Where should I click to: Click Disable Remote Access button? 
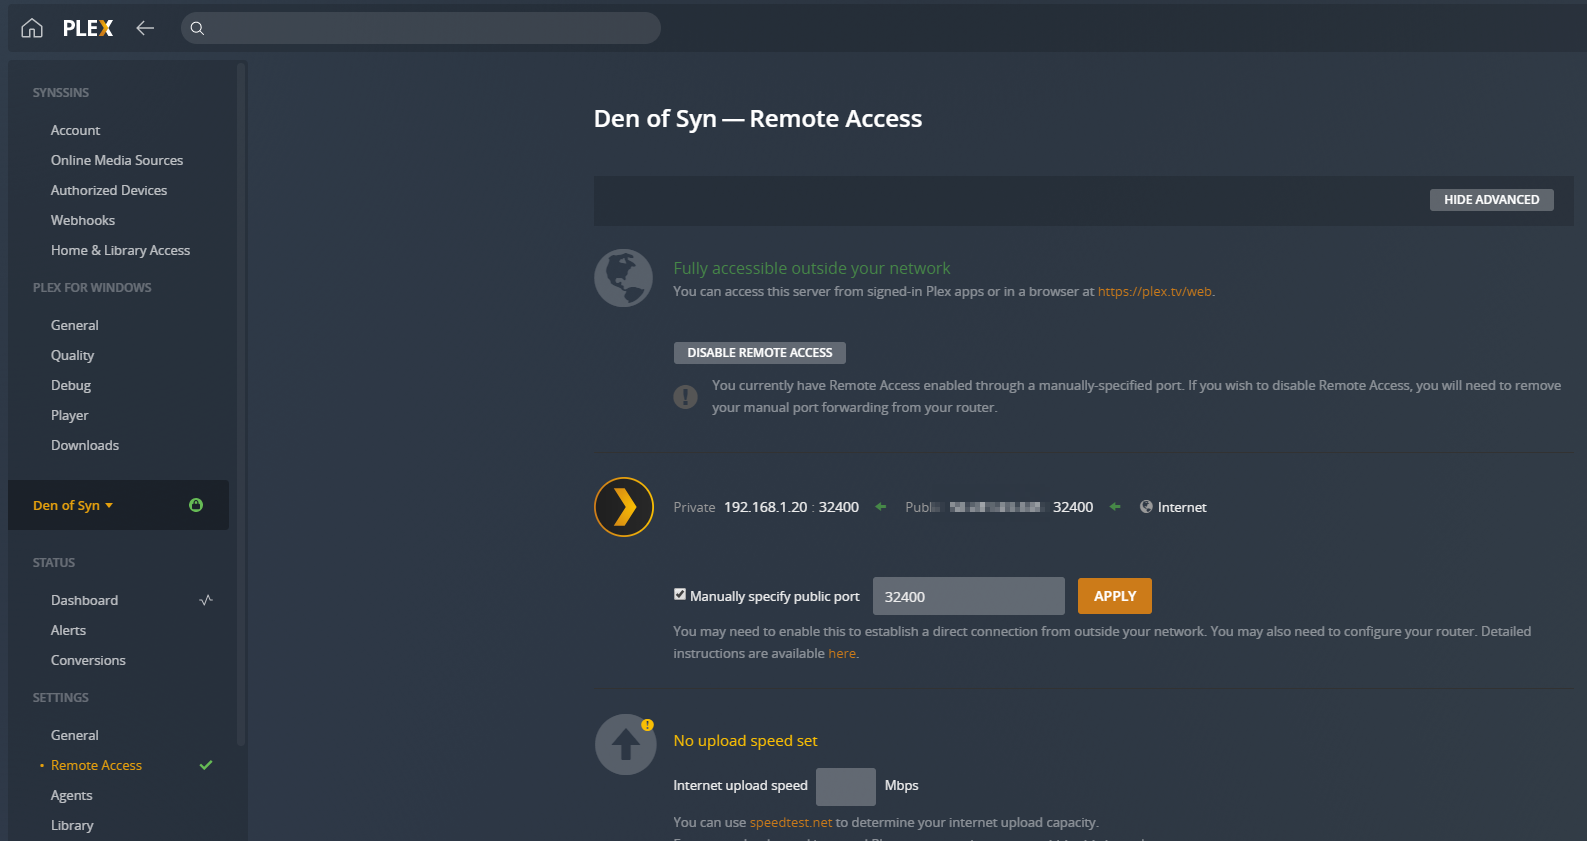pos(760,353)
